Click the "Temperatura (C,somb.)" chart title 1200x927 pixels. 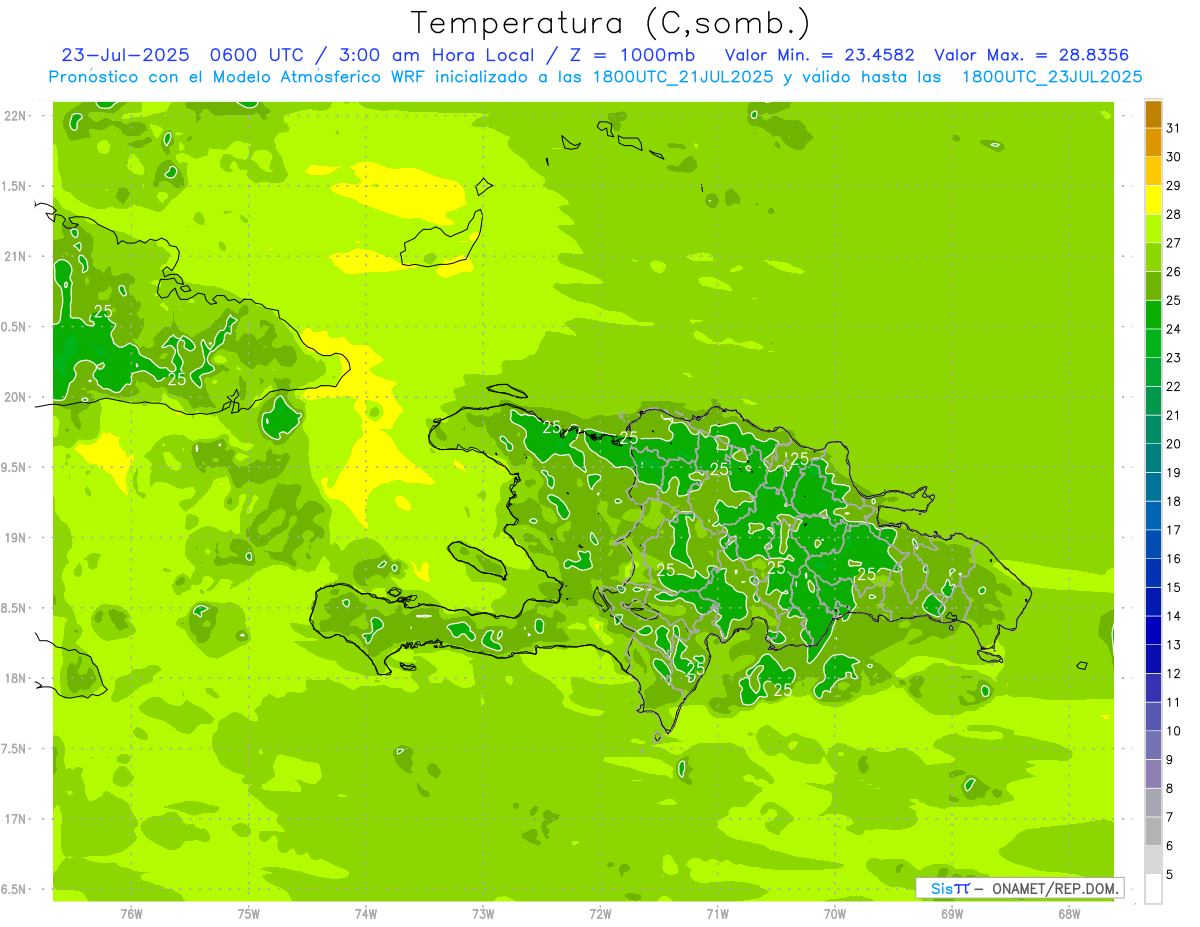click(611, 22)
